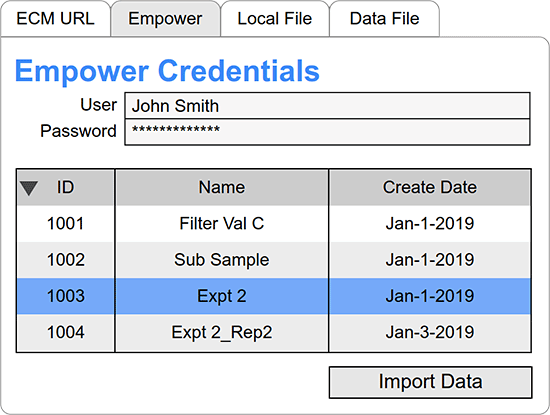The image size is (550, 415).
Task: Sort by the Name column header
Action: (222, 187)
